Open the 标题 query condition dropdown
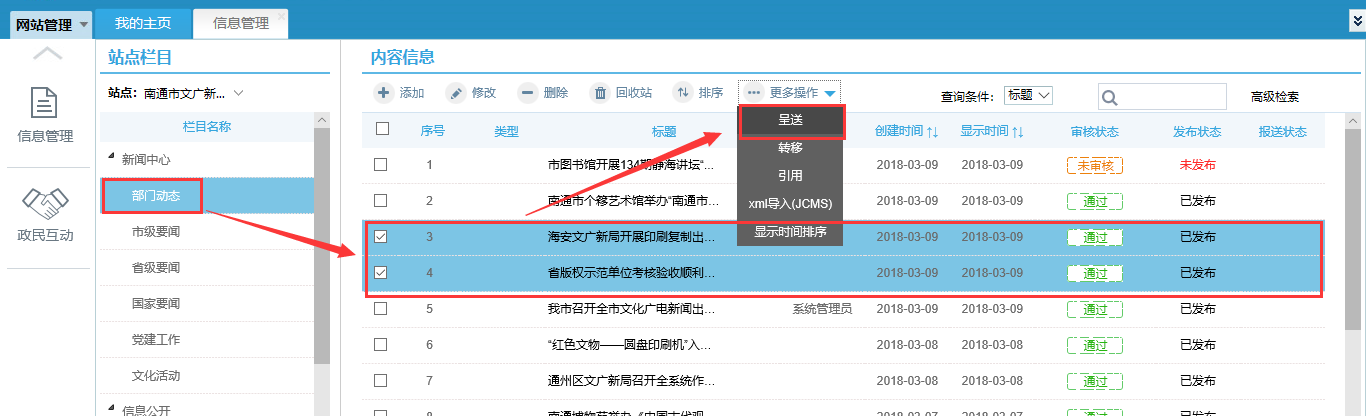The image size is (1366, 416). 1029,95
